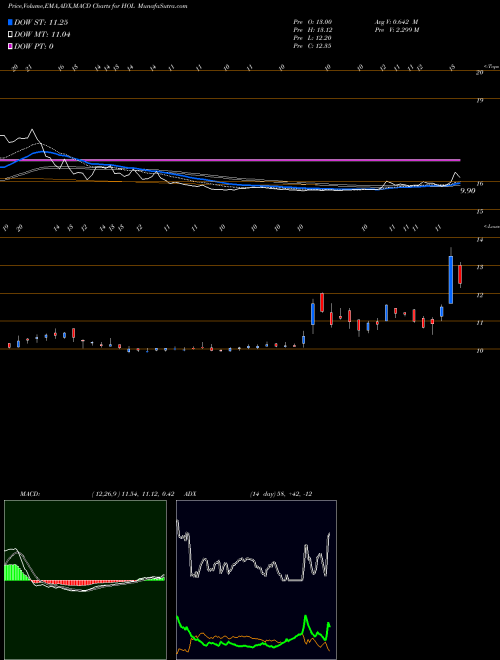Click the price axis label '13'
Image resolution: width=500 pixels, height=660 pixels.
(x=479, y=267)
